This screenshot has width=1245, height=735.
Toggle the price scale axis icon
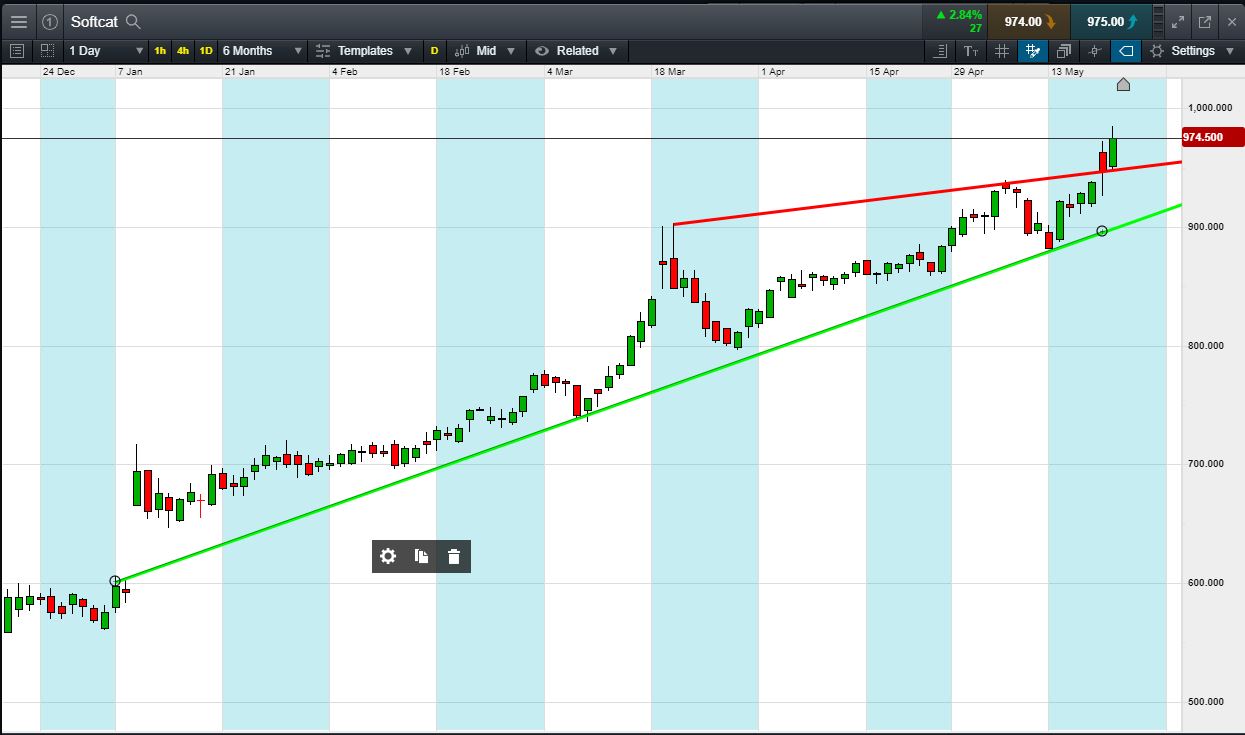pyautogui.click(x=939, y=50)
